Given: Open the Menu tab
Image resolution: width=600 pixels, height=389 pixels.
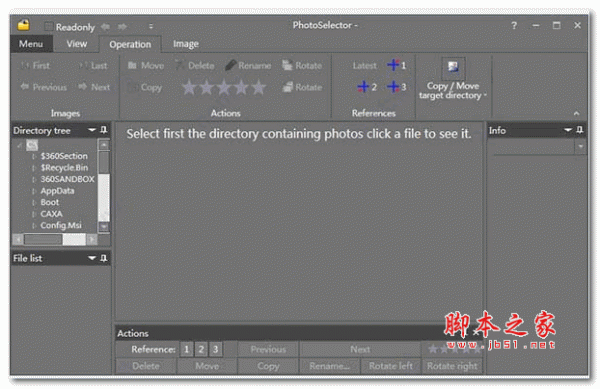Looking at the screenshot, I should (x=31, y=44).
